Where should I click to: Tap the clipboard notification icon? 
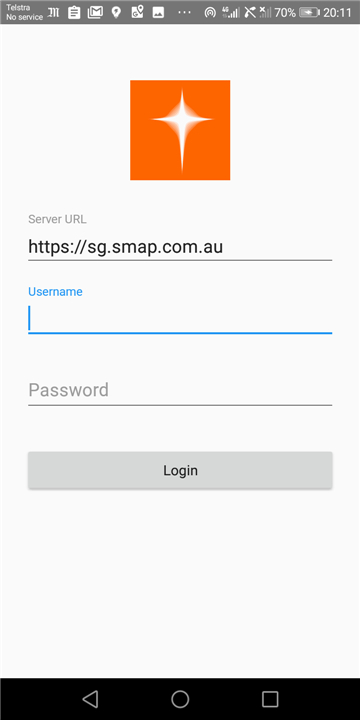pyautogui.click(x=74, y=12)
